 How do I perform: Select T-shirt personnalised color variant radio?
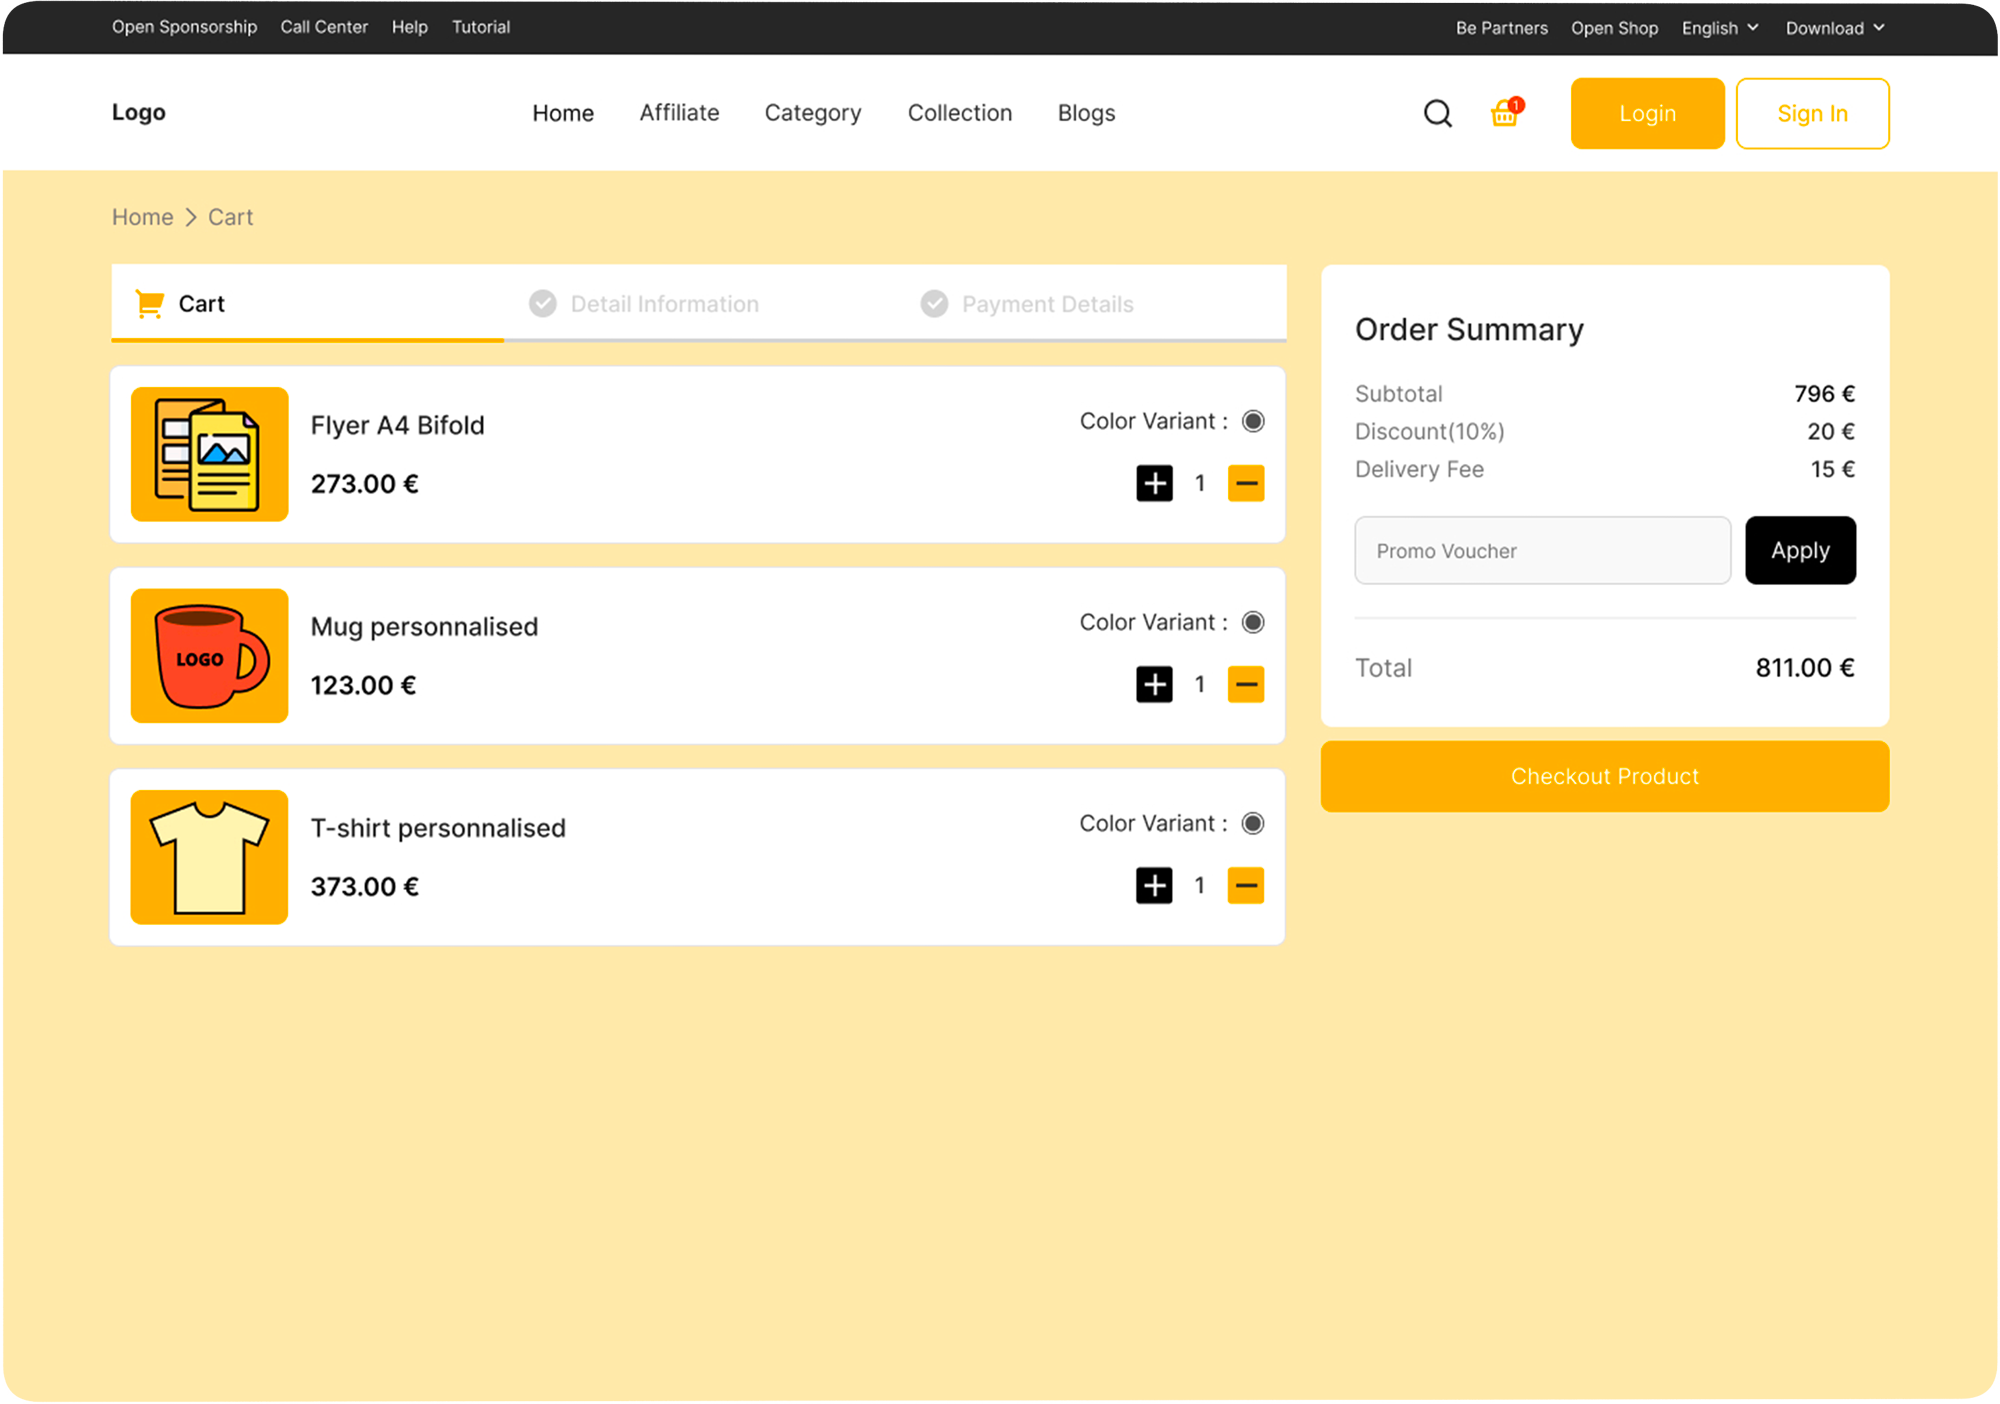pos(1253,823)
